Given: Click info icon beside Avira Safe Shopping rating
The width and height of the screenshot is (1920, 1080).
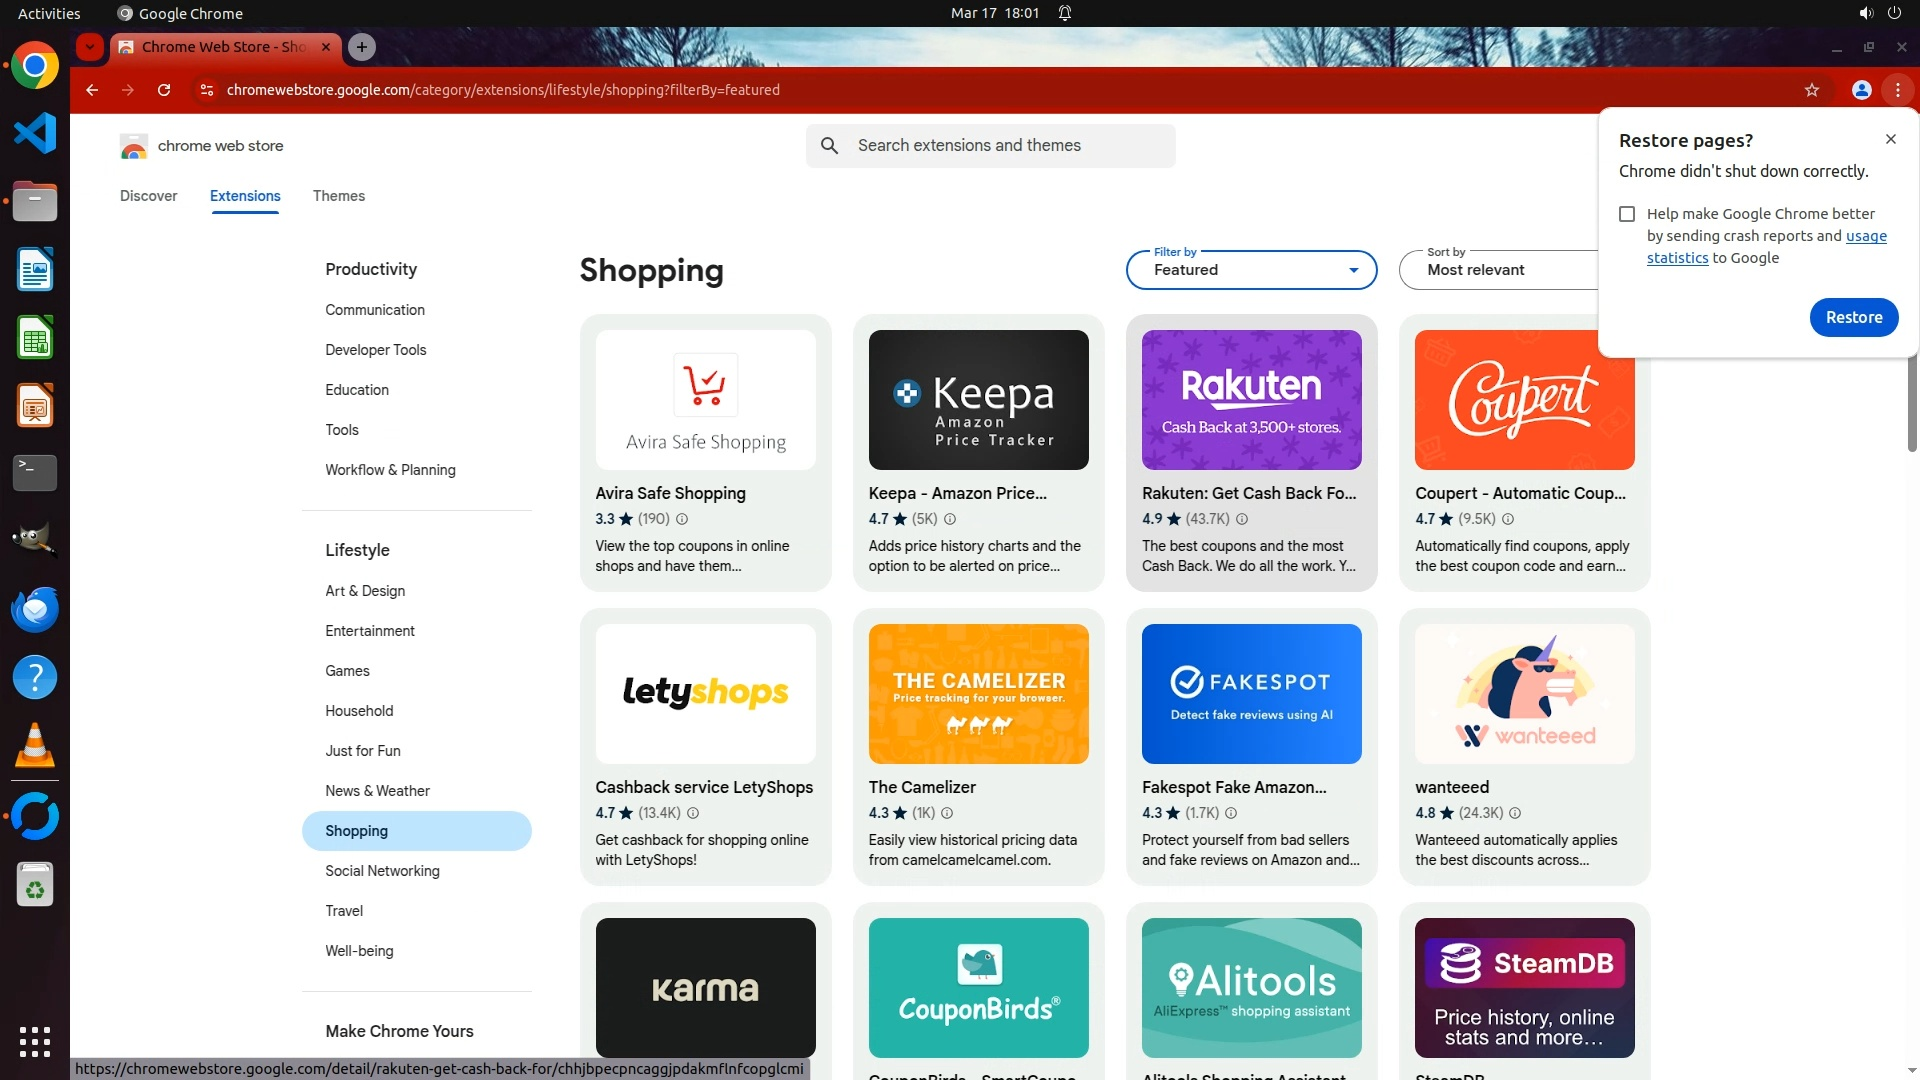Looking at the screenshot, I should [682, 519].
